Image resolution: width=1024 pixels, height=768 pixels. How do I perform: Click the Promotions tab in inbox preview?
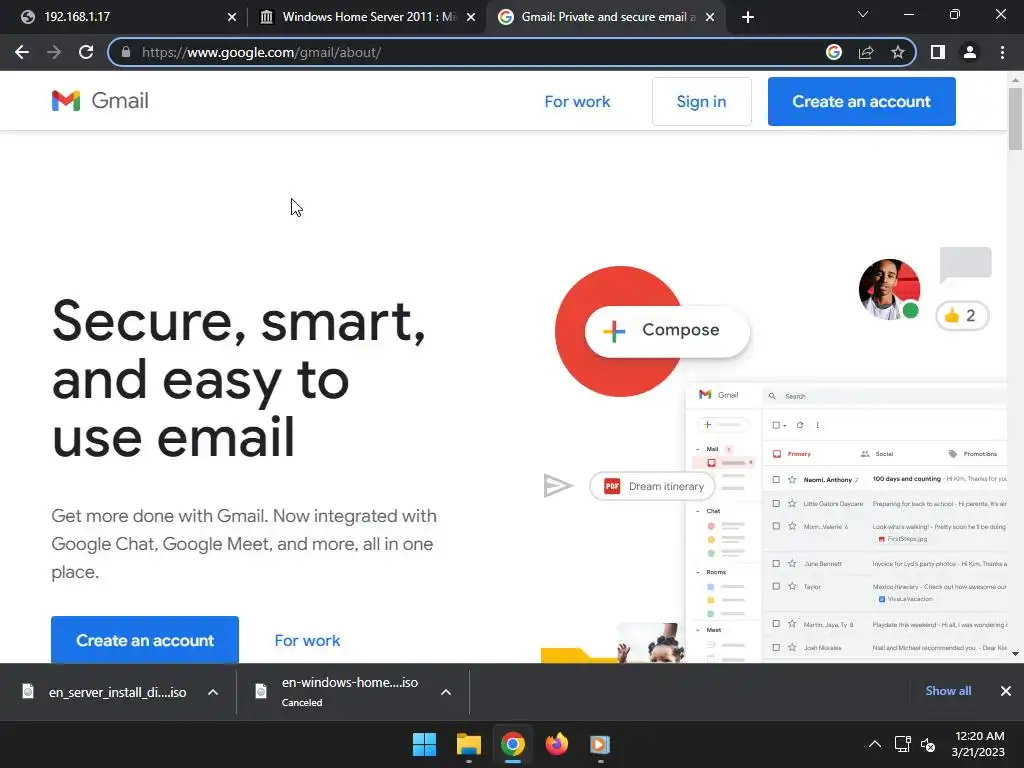point(972,454)
